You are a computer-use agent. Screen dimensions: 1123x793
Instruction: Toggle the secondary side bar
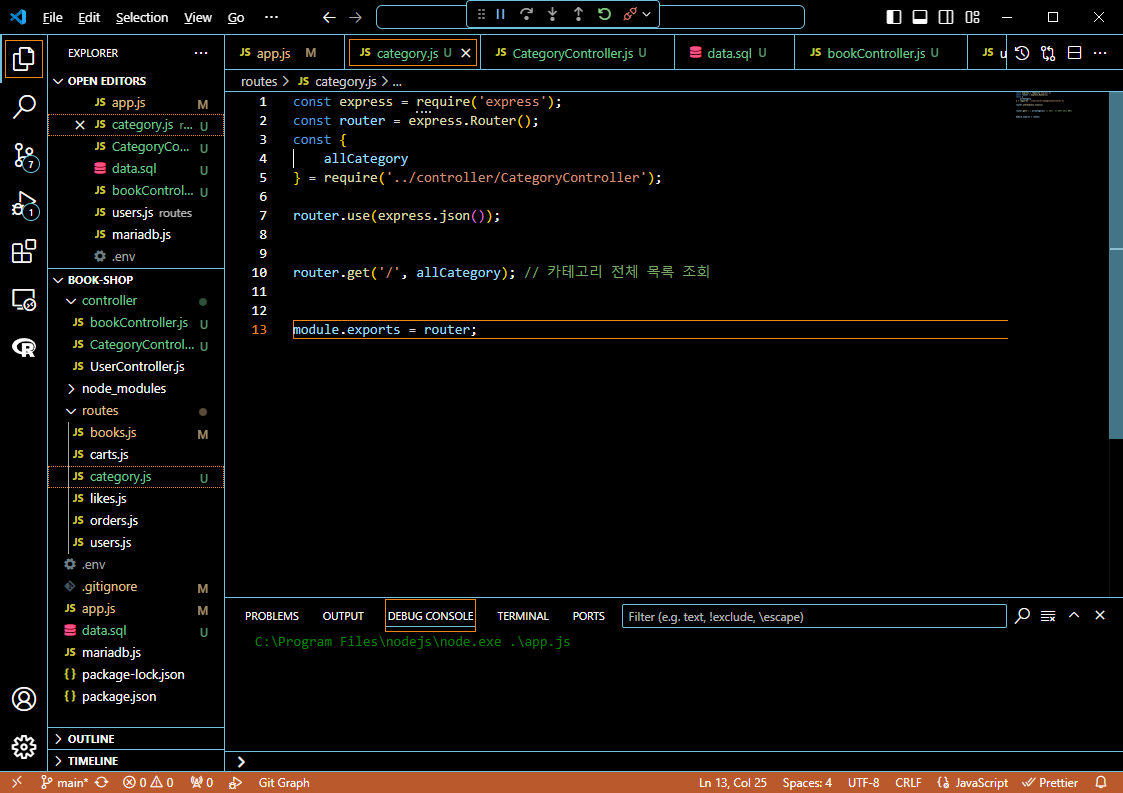point(945,17)
